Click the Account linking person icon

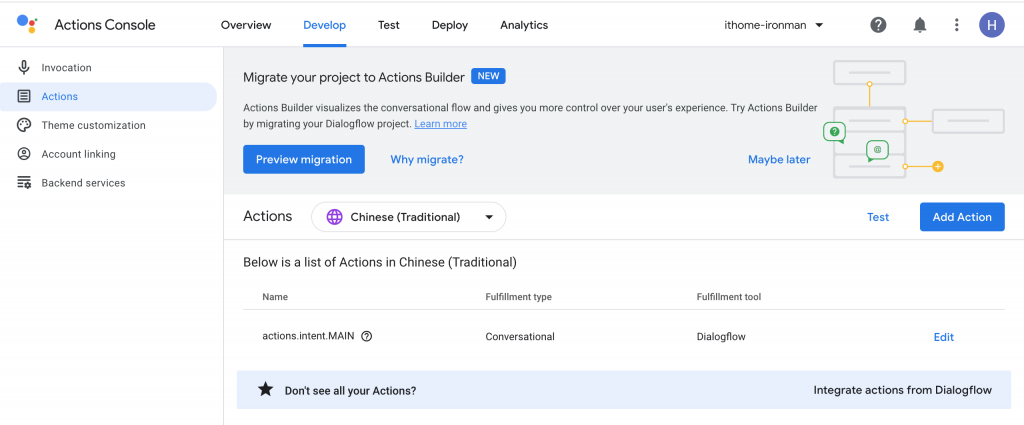[24, 154]
